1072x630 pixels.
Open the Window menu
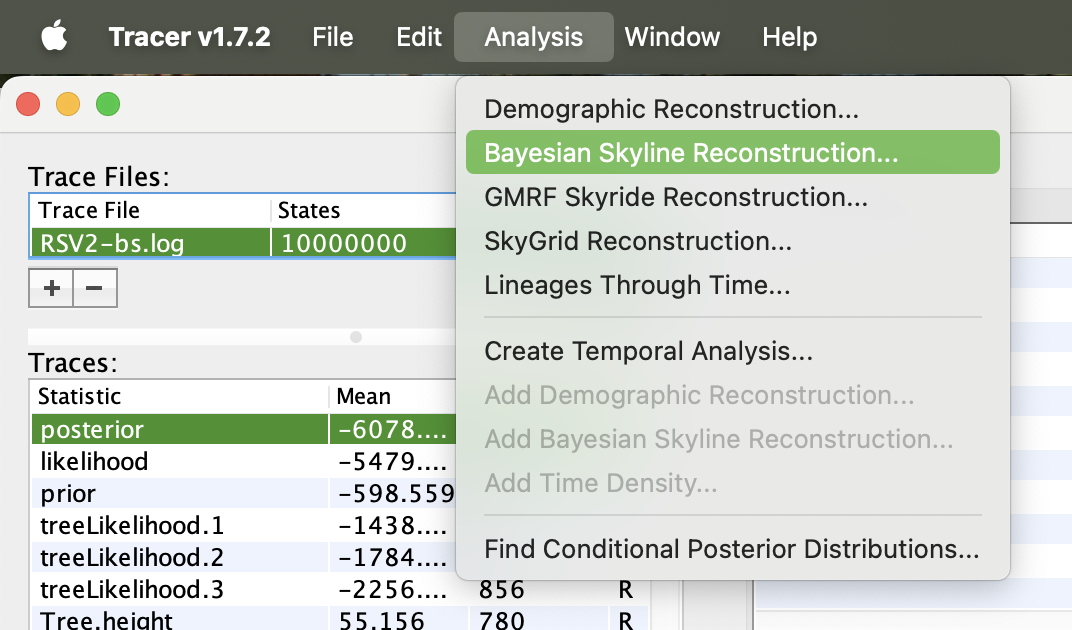pos(672,37)
